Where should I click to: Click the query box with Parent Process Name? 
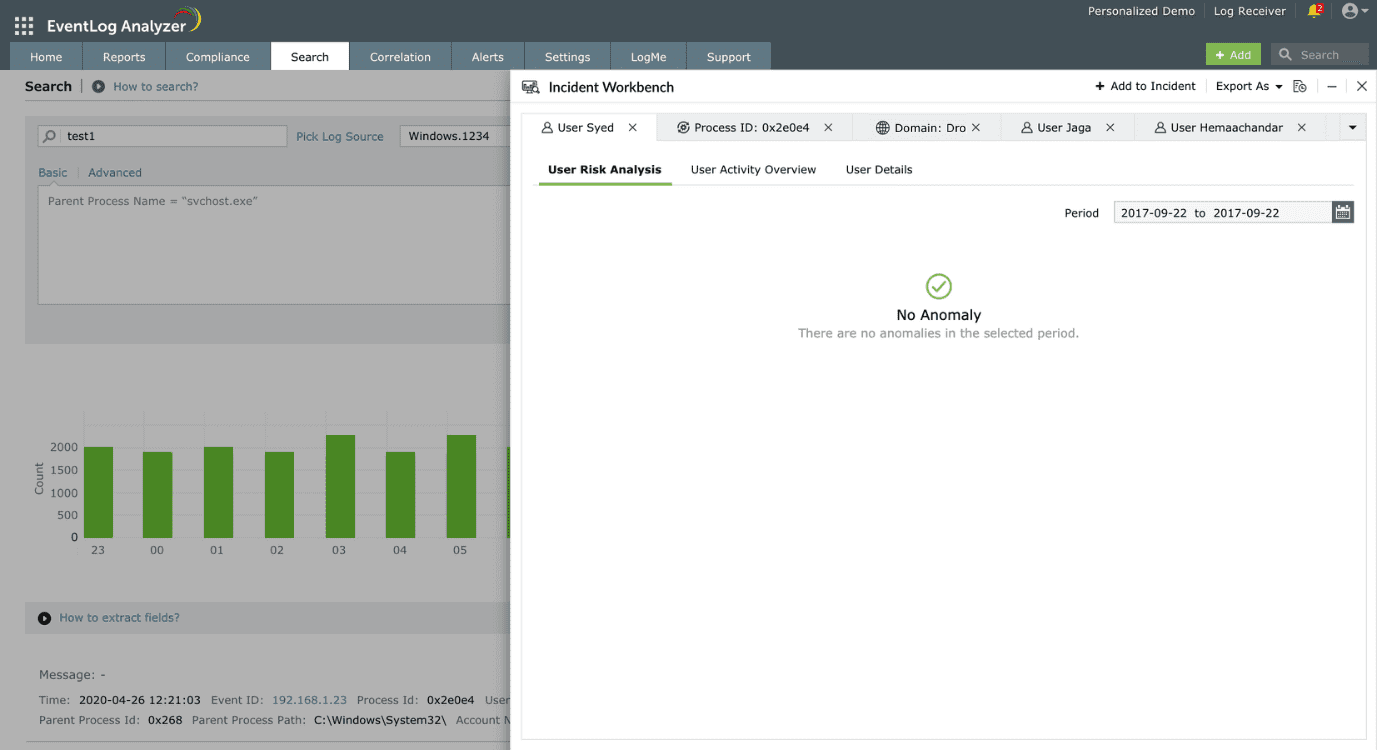point(274,245)
